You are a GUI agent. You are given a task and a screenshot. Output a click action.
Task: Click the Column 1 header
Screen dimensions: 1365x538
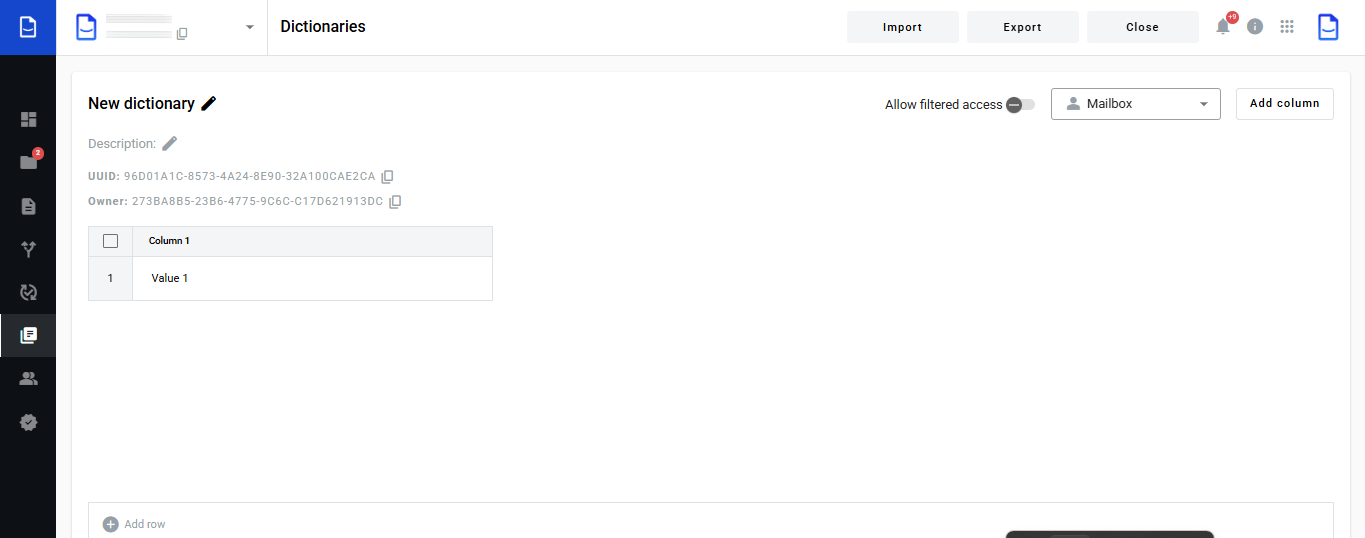tap(169, 241)
